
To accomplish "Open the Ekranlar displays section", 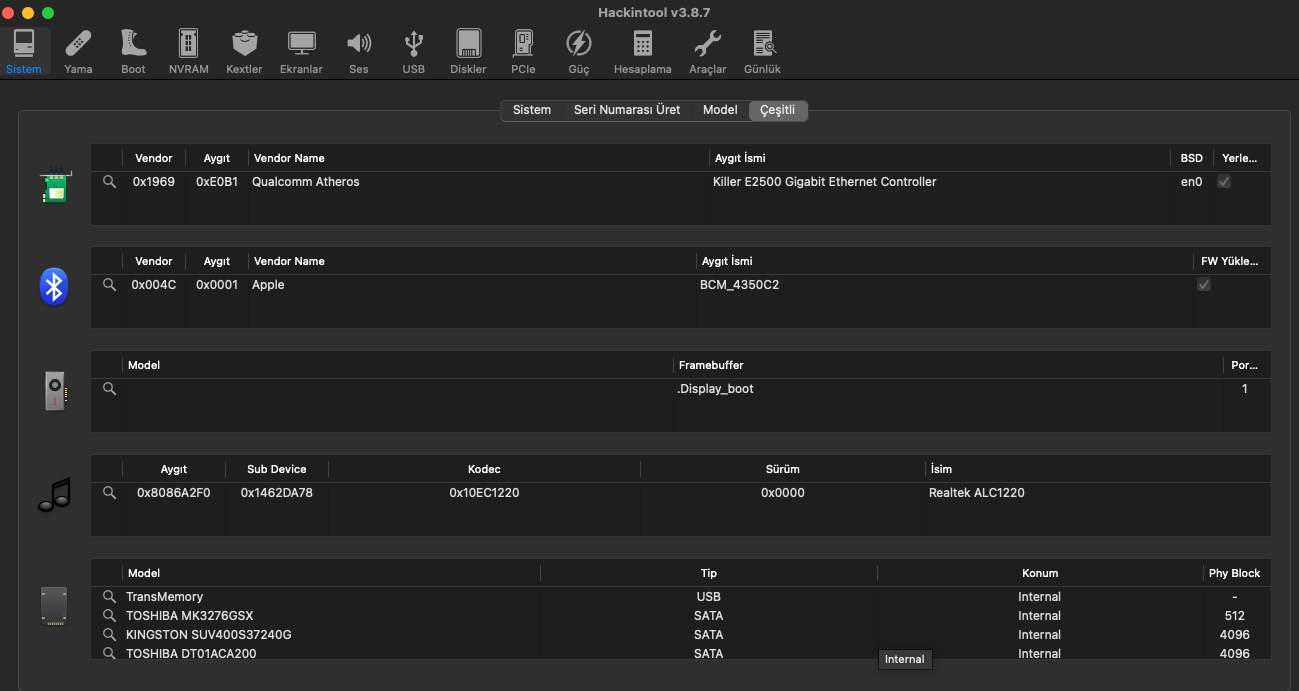I will click(301, 51).
